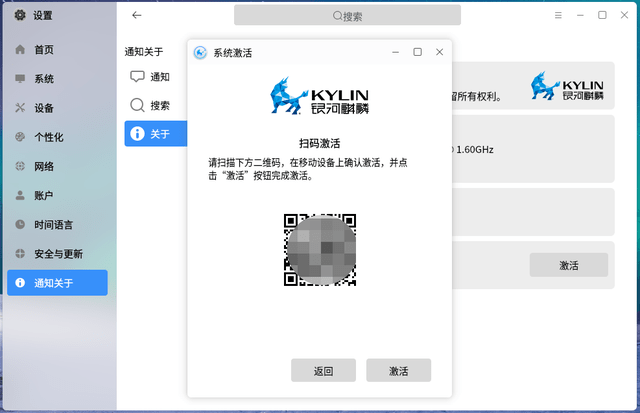This screenshot has height=413, width=640.
Task: Click the clock icon beside 时间语言
Action: tap(20, 224)
